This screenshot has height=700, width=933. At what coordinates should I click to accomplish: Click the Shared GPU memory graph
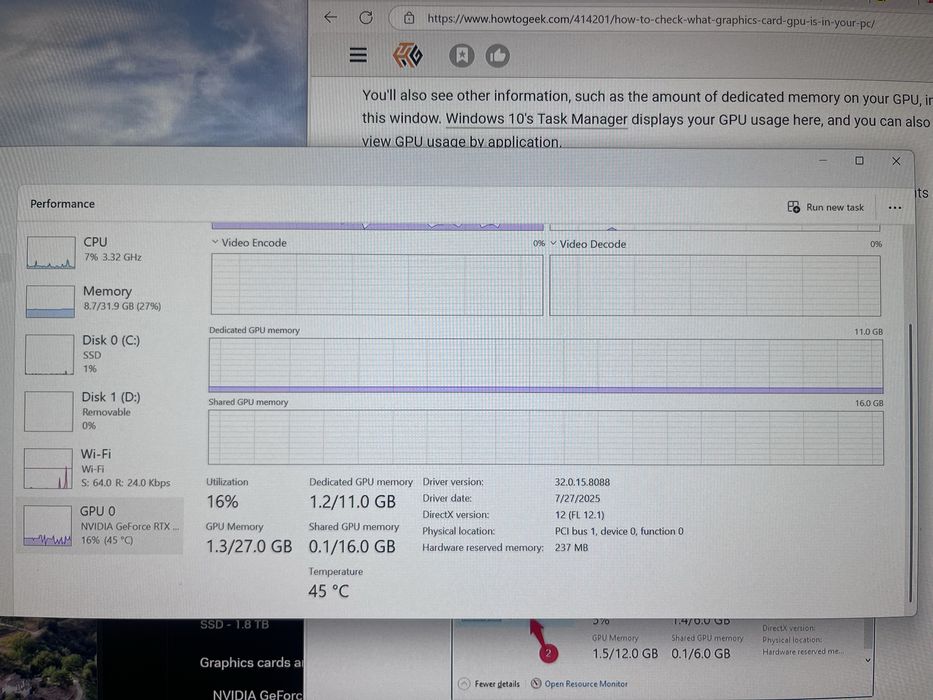coord(546,437)
